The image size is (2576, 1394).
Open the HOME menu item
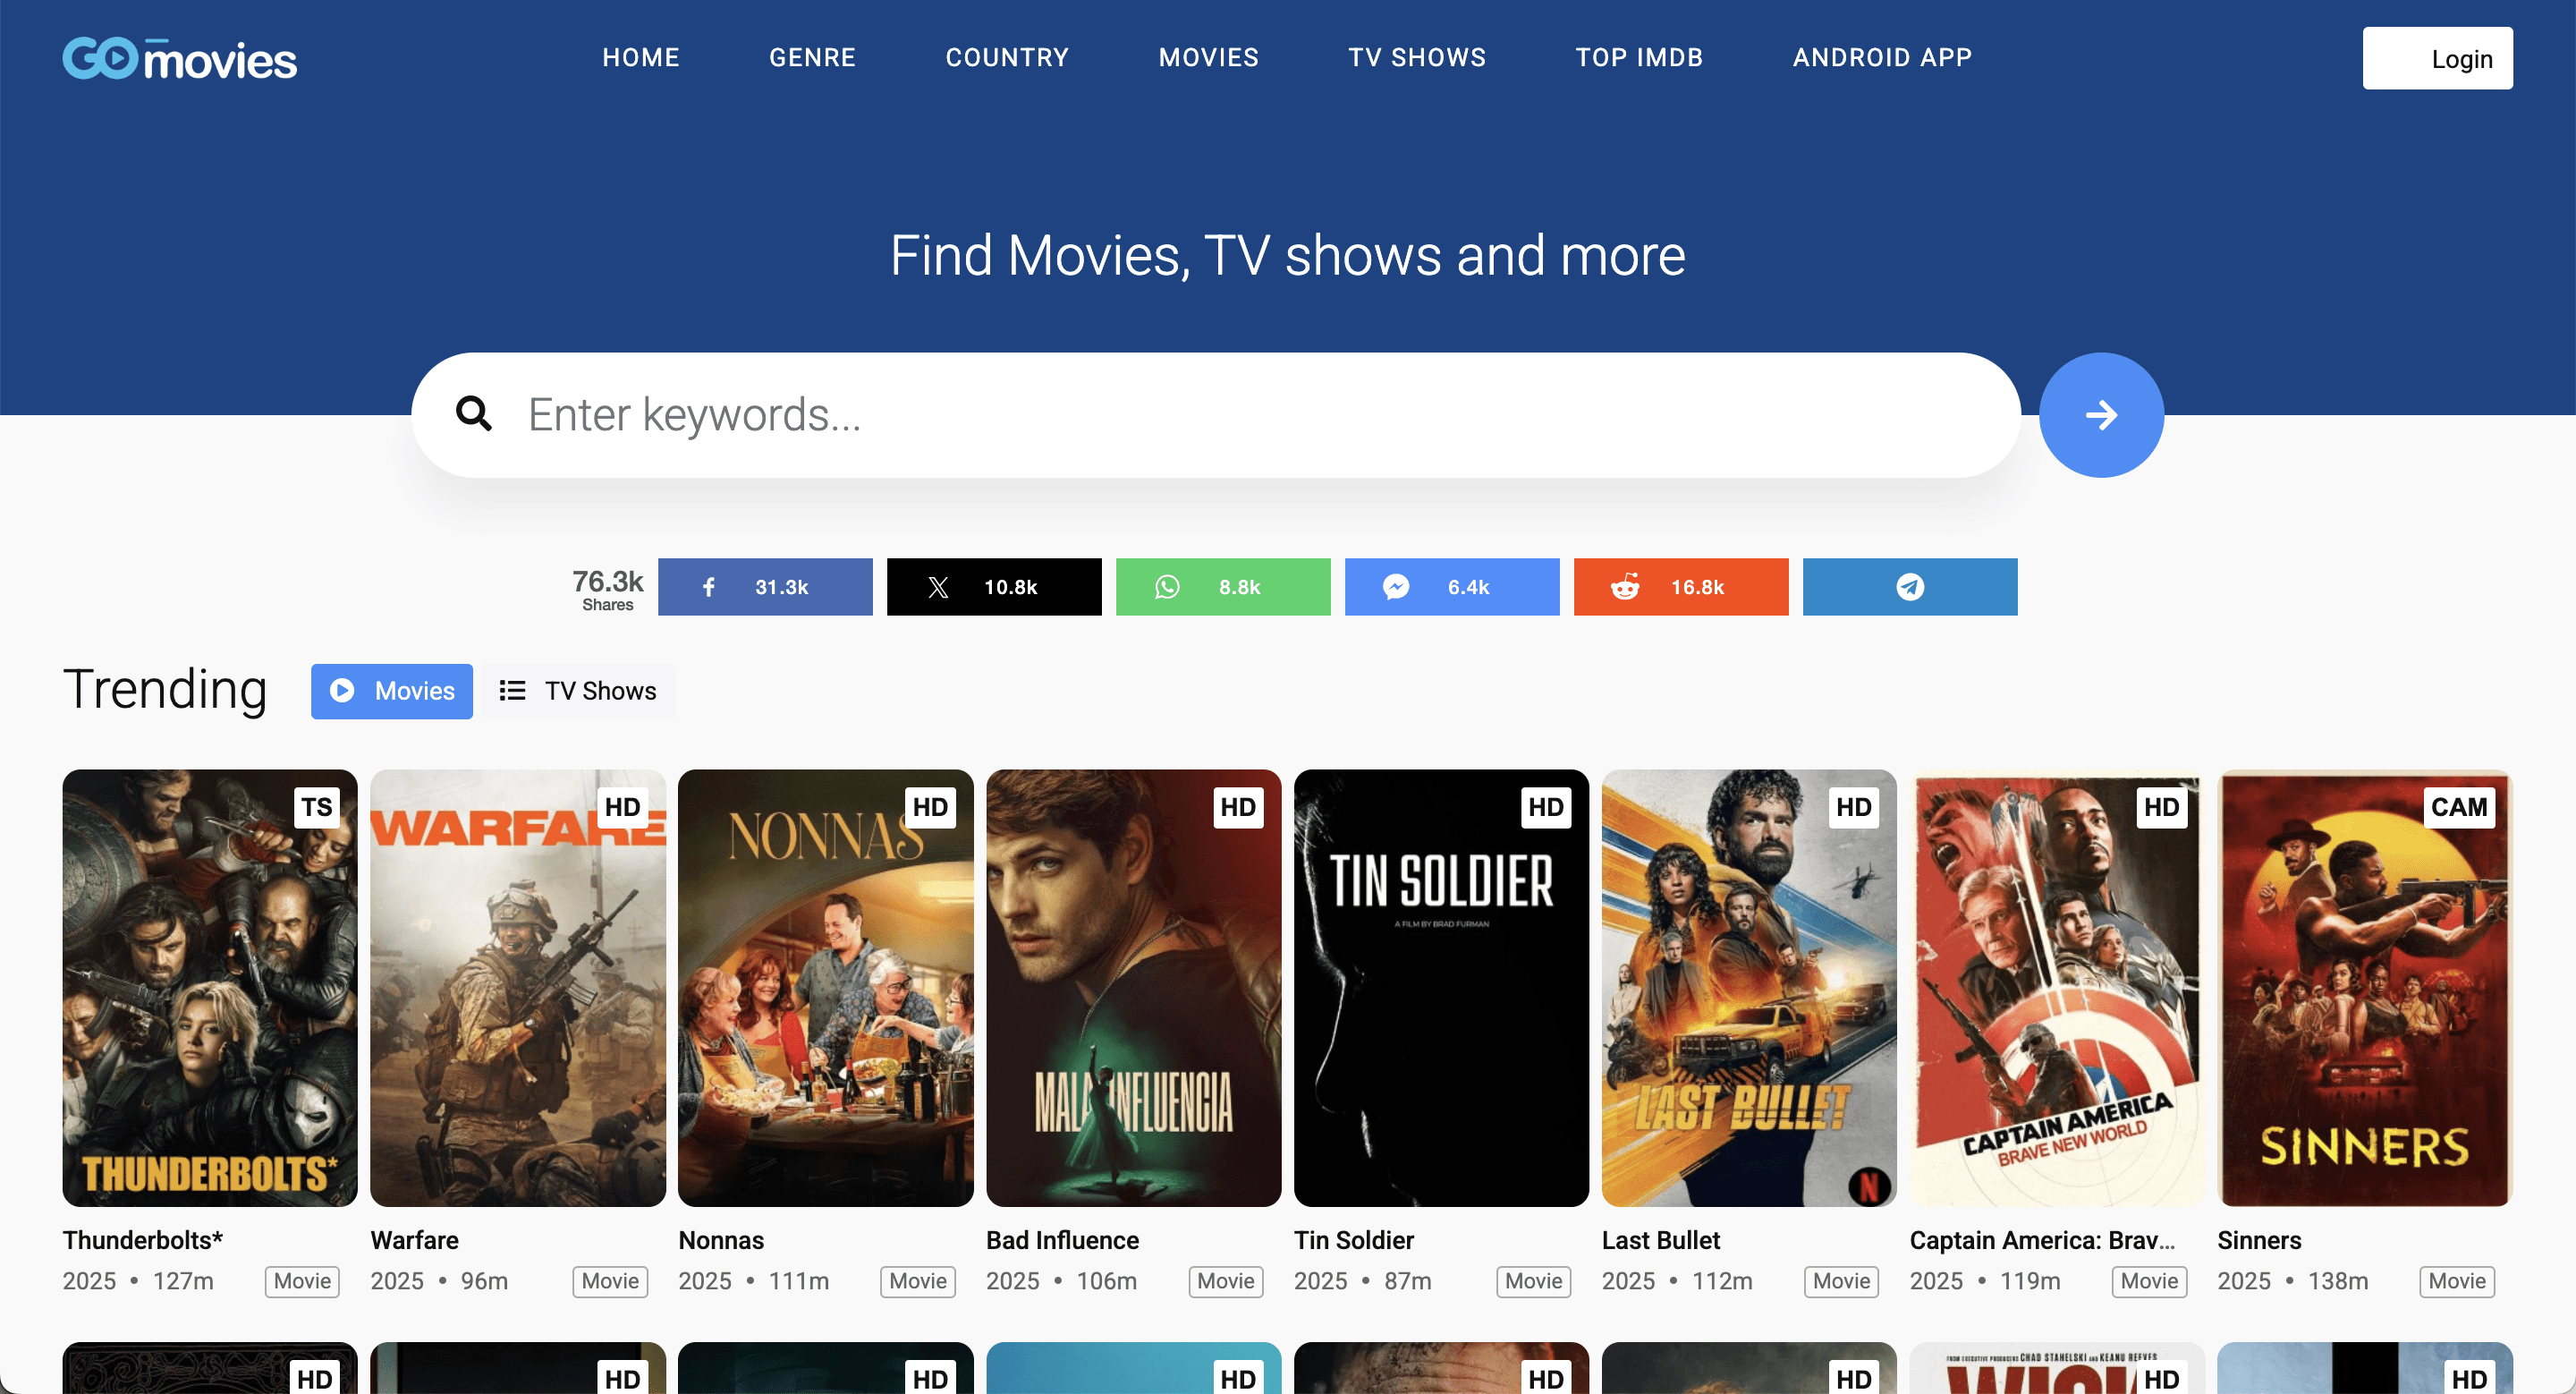(641, 58)
